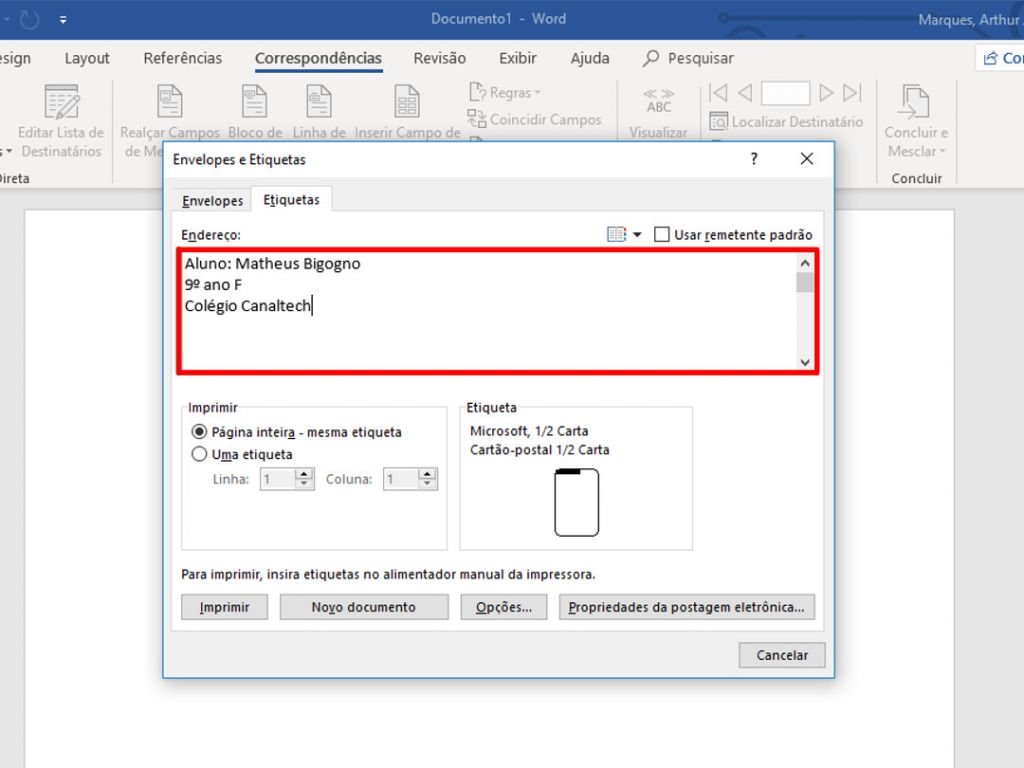Close the Envelopes e Etiquetas dialog
Screen dimensions: 1024x768
[x=807, y=159]
